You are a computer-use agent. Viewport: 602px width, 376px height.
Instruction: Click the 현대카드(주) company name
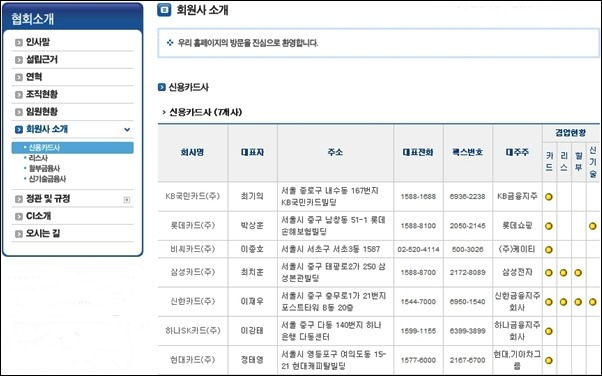pyautogui.click(x=193, y=360)
